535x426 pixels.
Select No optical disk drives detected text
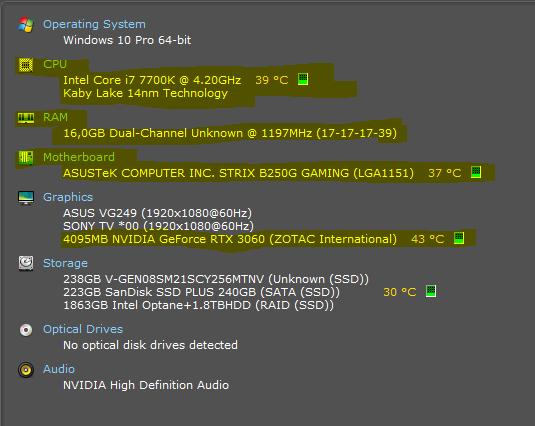[150, 345]
